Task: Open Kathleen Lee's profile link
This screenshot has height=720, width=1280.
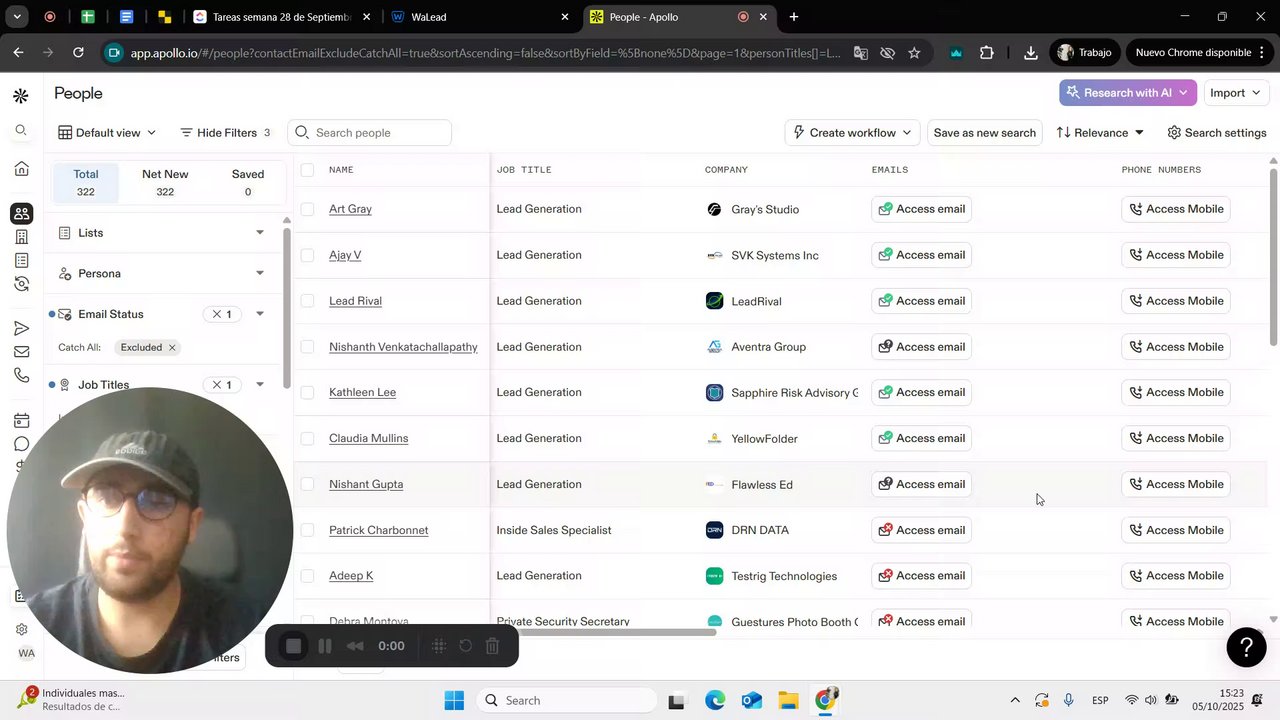Action: 362,392
